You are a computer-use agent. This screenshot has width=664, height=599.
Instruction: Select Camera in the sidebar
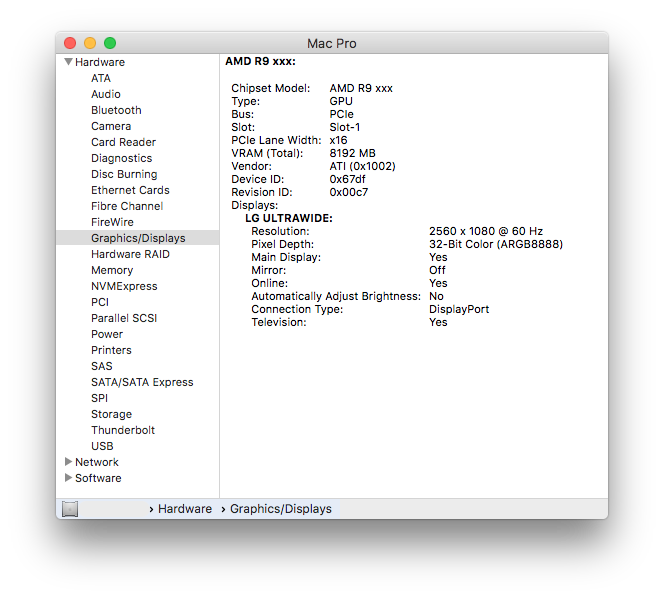click(111, 126)
